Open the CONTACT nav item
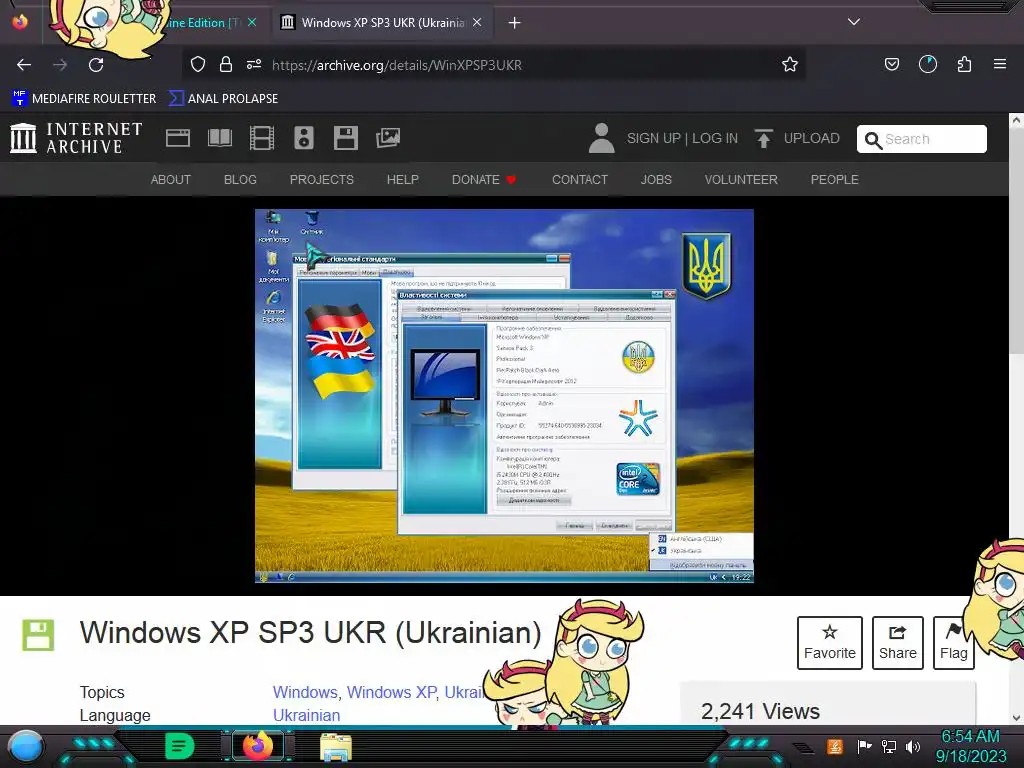 (579, 180)
